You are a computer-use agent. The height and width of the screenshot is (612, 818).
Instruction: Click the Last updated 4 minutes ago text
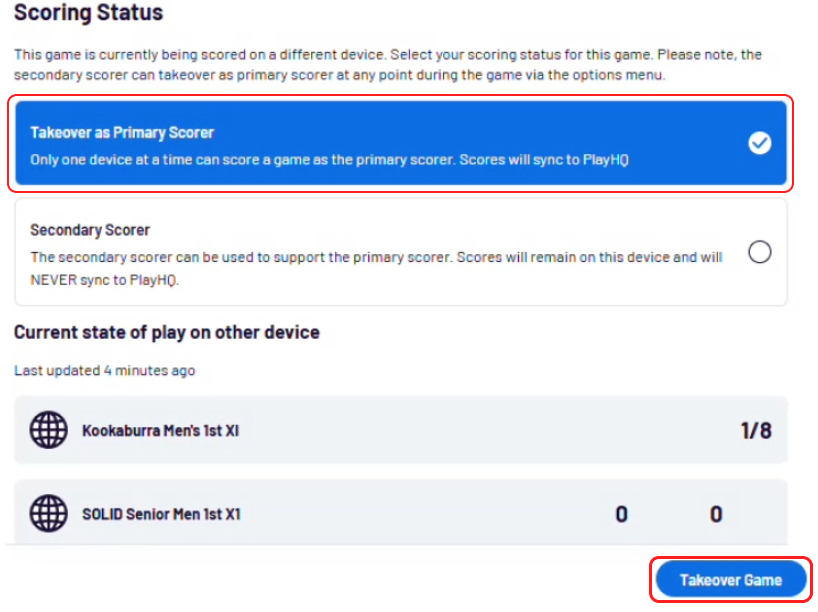click(104, 370)
